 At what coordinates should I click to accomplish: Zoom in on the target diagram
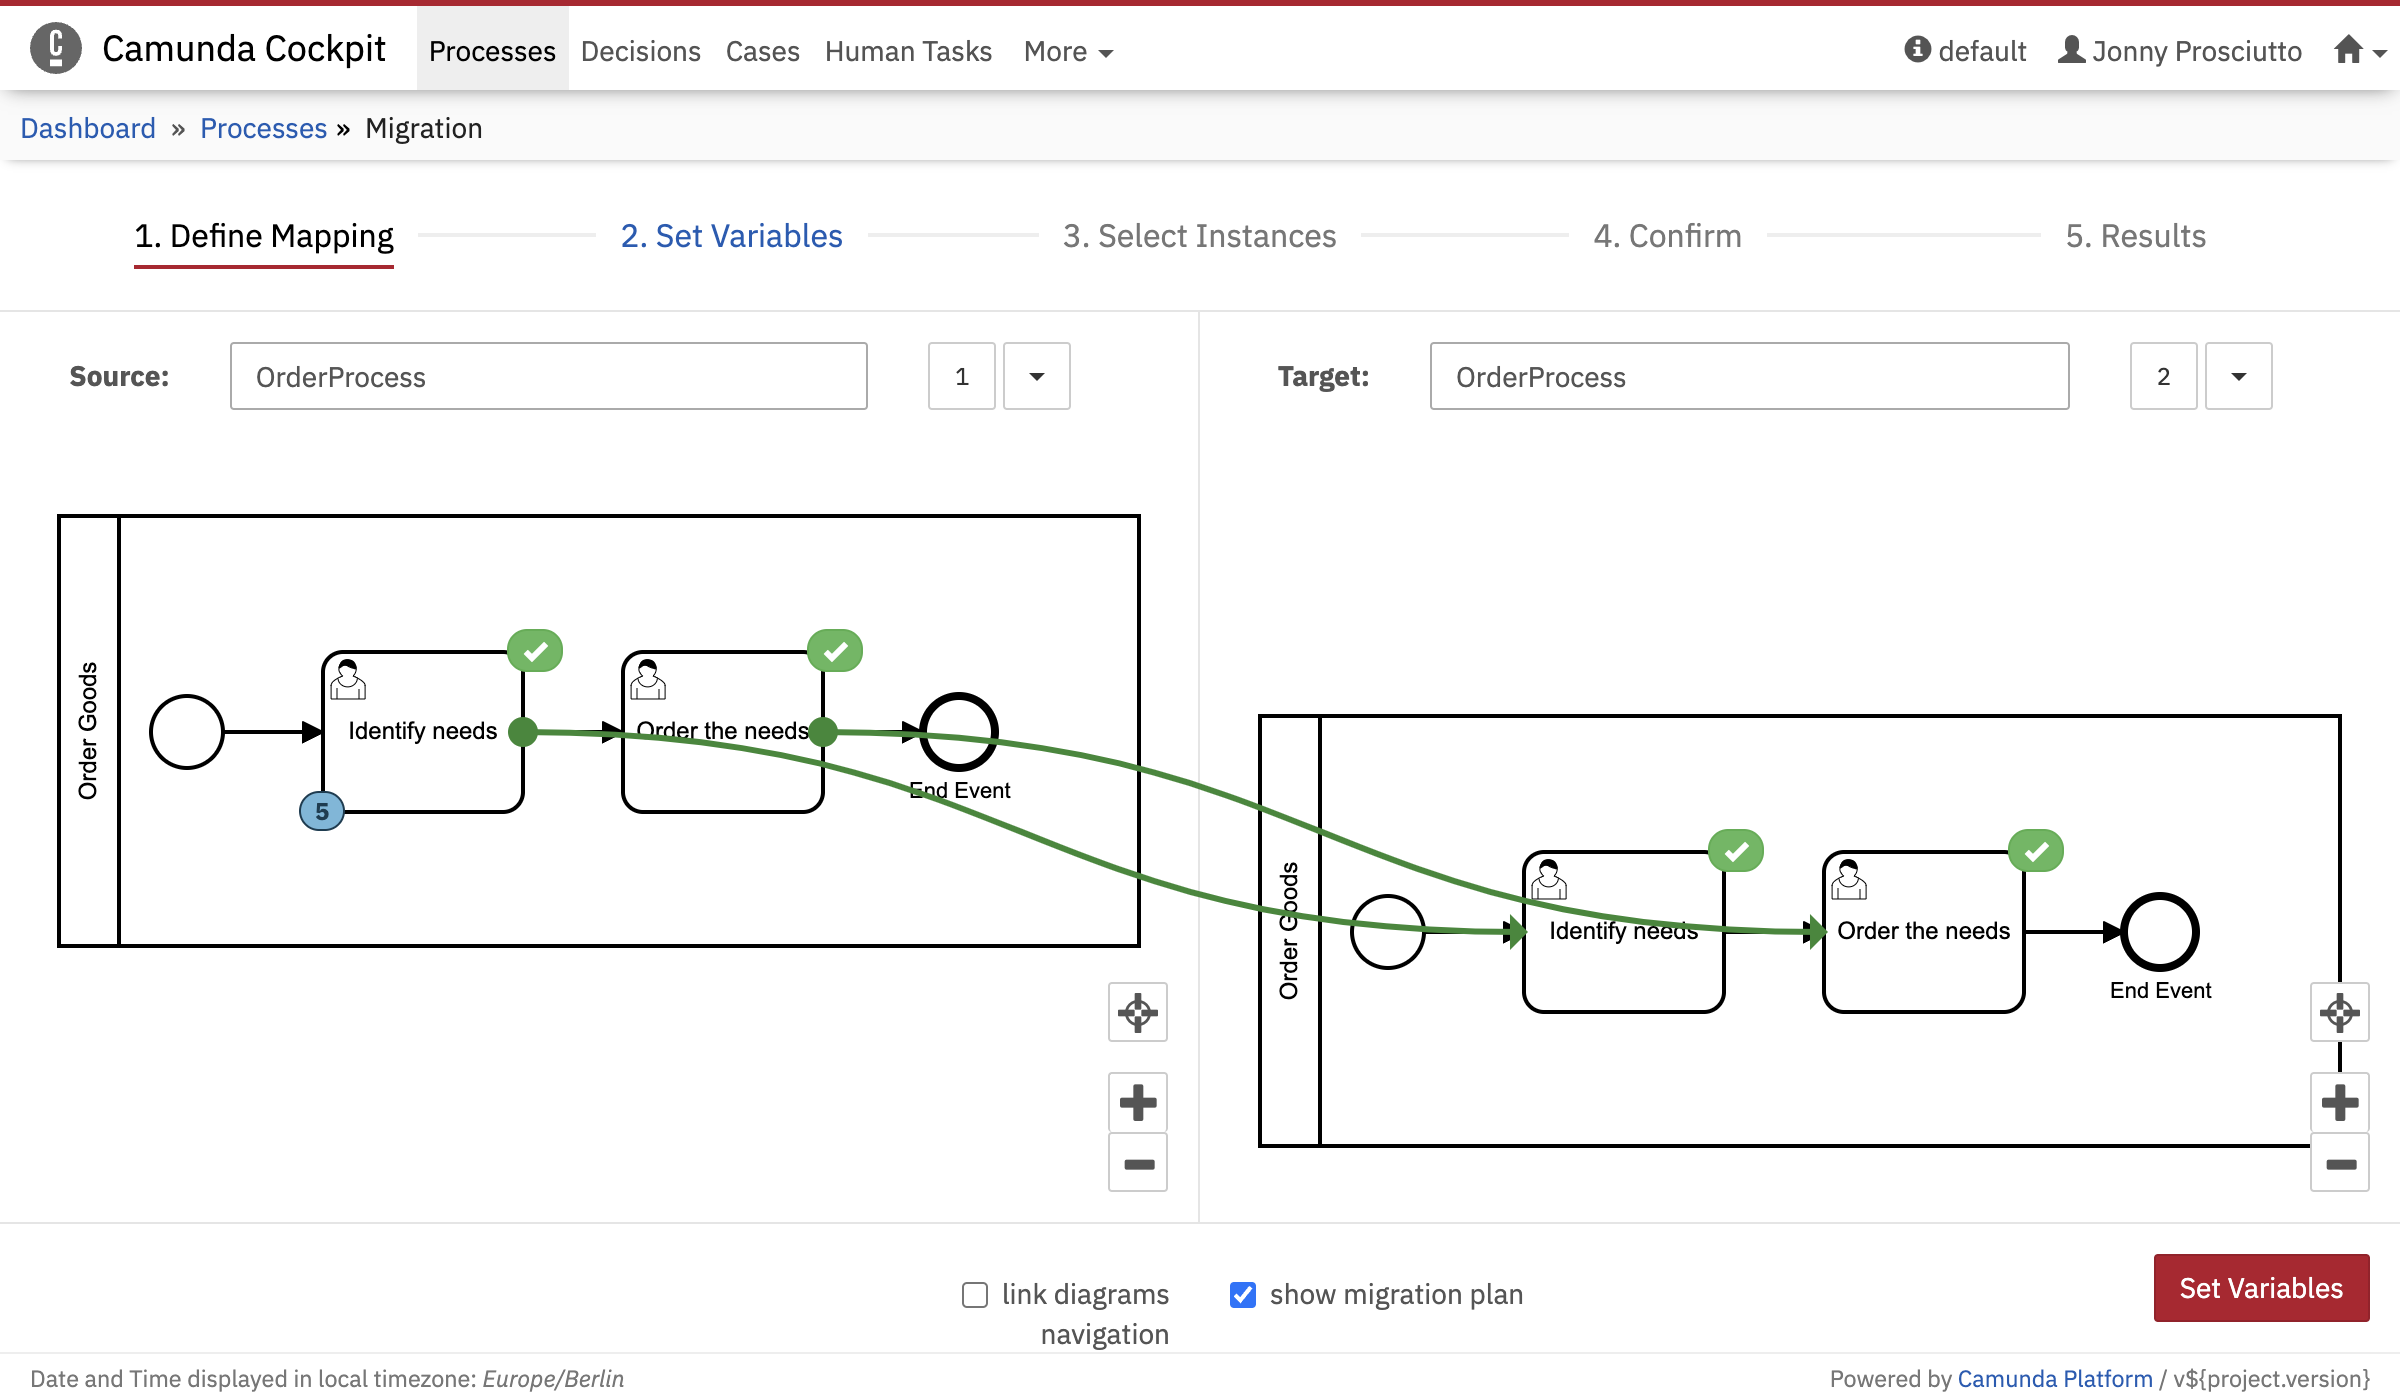(2340, 1102)
